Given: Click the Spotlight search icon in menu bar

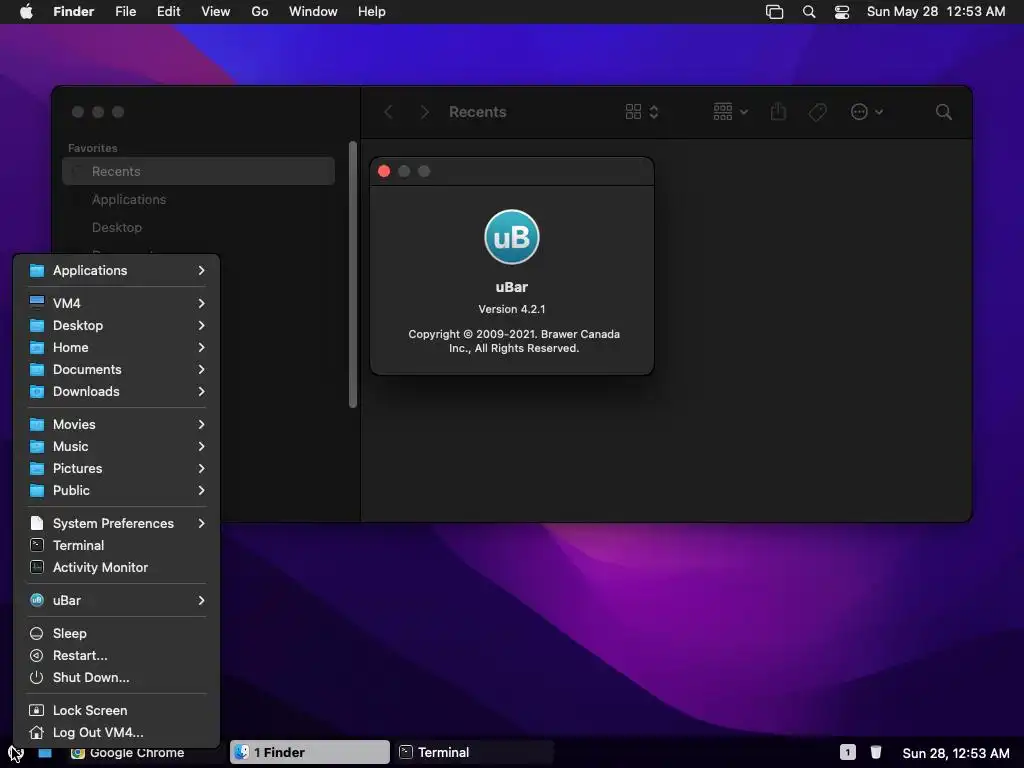Looking at the screenshot, I should (x=808, y=12).
